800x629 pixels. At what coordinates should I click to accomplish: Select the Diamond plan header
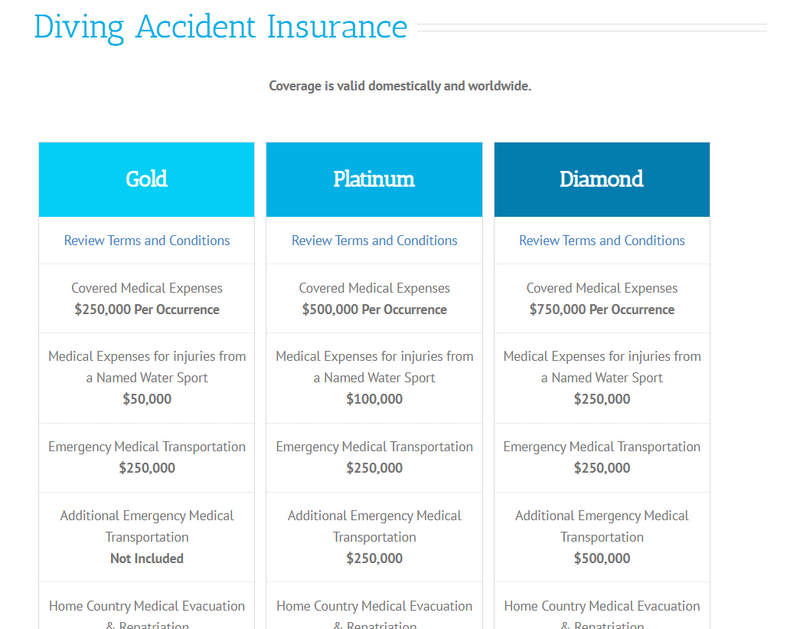click(602, 179)
